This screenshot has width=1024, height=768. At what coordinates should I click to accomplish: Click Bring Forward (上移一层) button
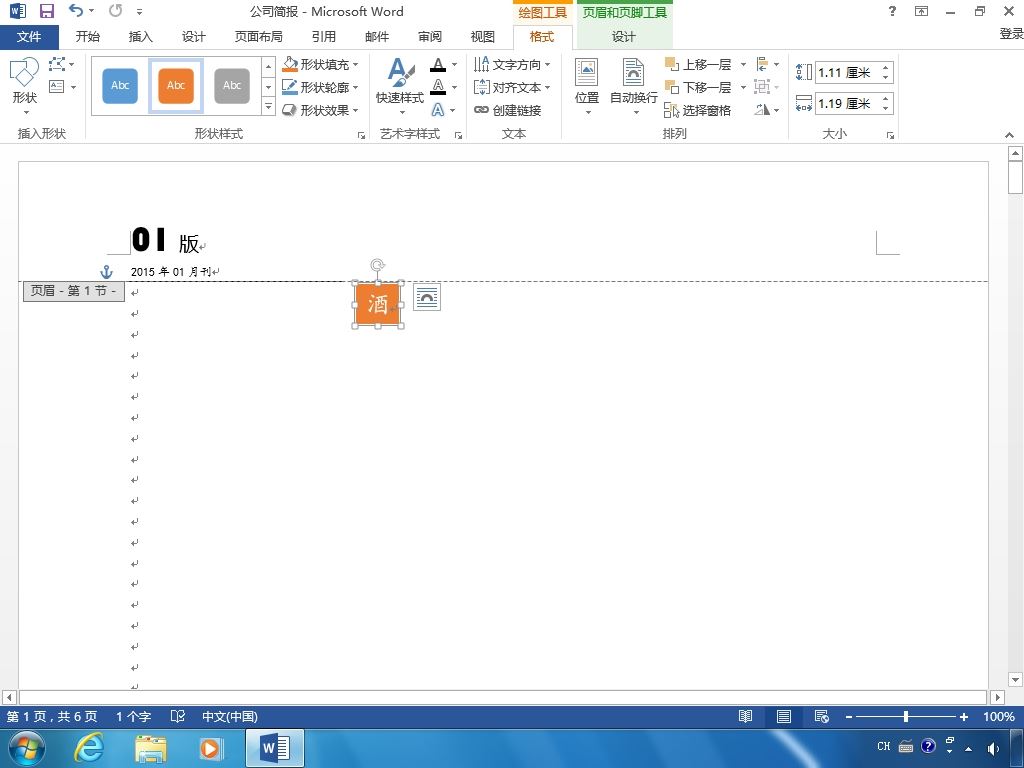tap(697, 64)
